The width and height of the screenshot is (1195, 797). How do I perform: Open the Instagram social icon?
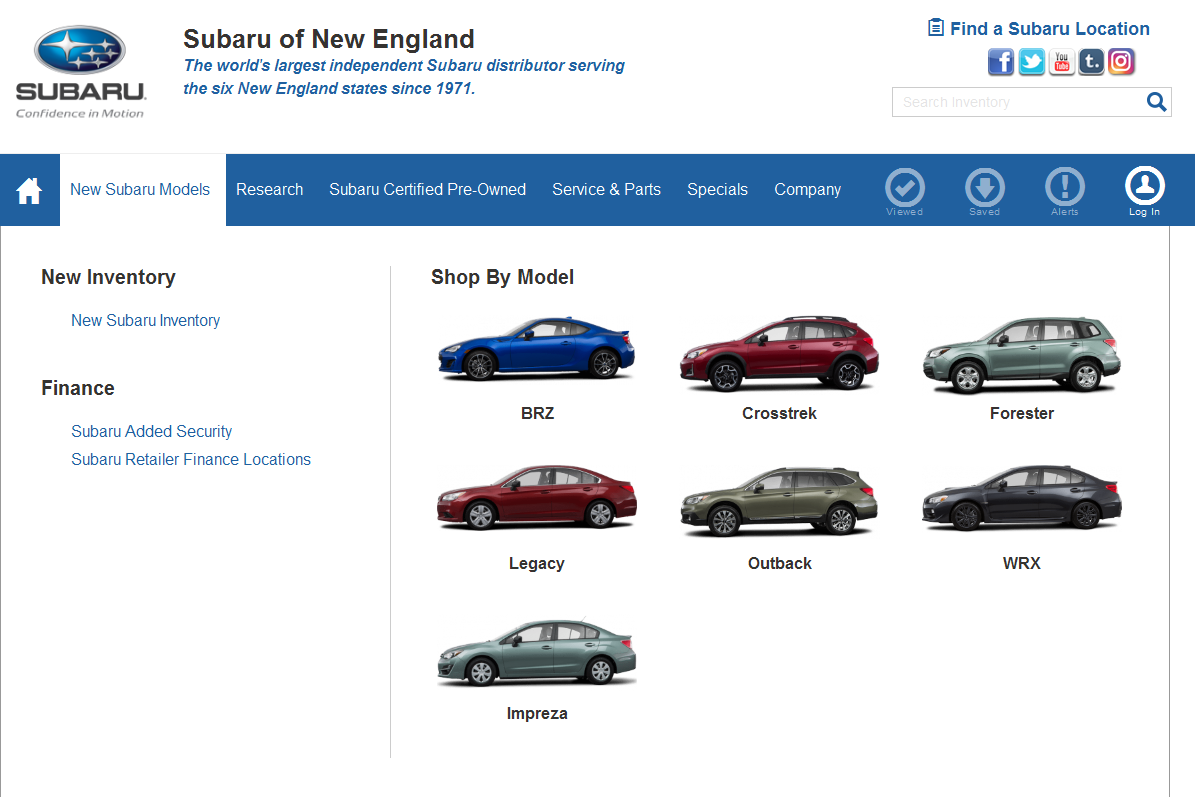[1121, 62]
